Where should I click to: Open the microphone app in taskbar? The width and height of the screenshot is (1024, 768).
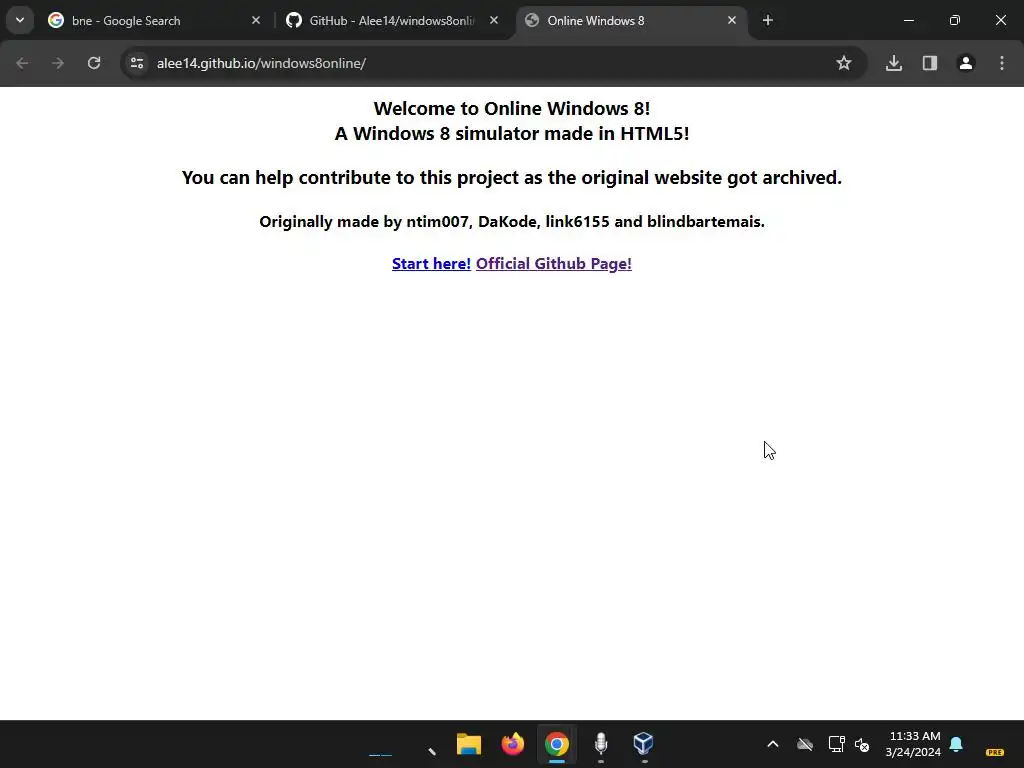click(601, 744)
